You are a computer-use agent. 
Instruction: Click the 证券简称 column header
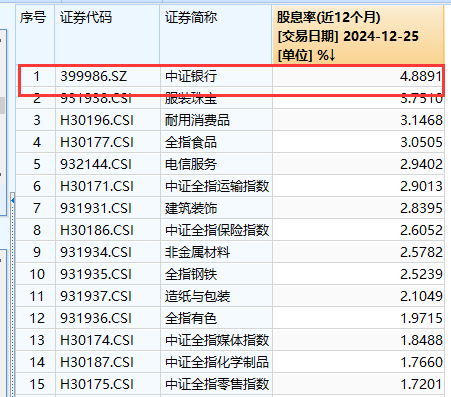[216, 35]
